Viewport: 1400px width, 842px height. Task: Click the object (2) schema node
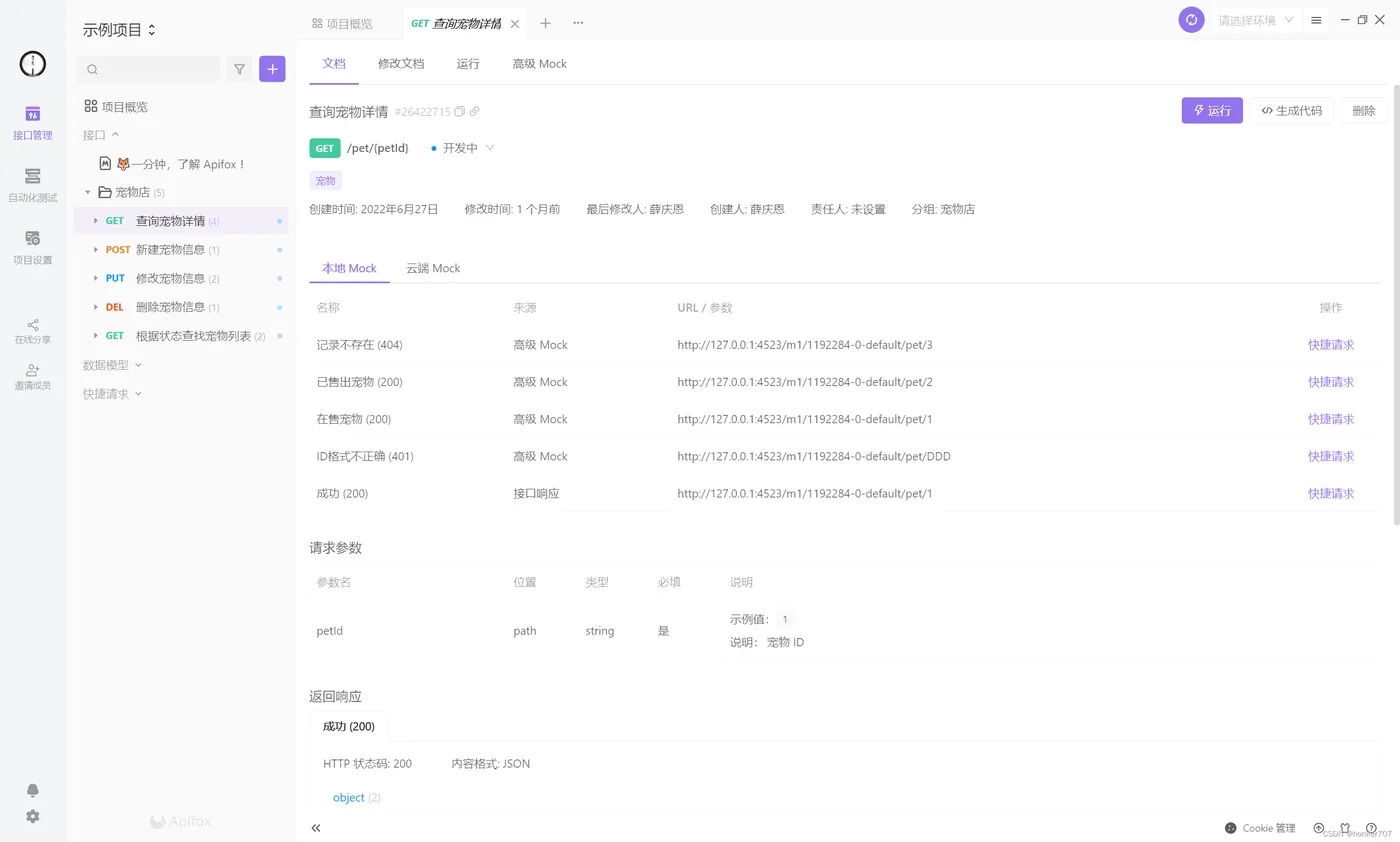tap(356, 797)
